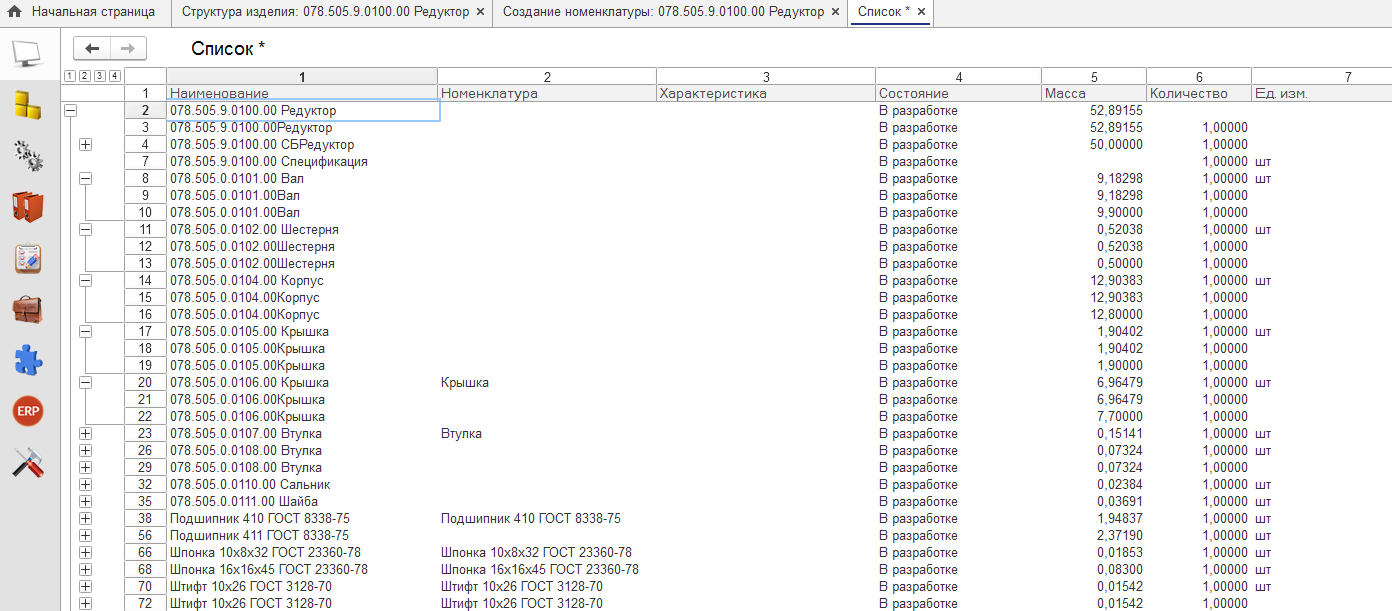Expand the Подшипник 410 ГОСТ 8338-75 row
1392x611 pixels.
coord(85,519)
